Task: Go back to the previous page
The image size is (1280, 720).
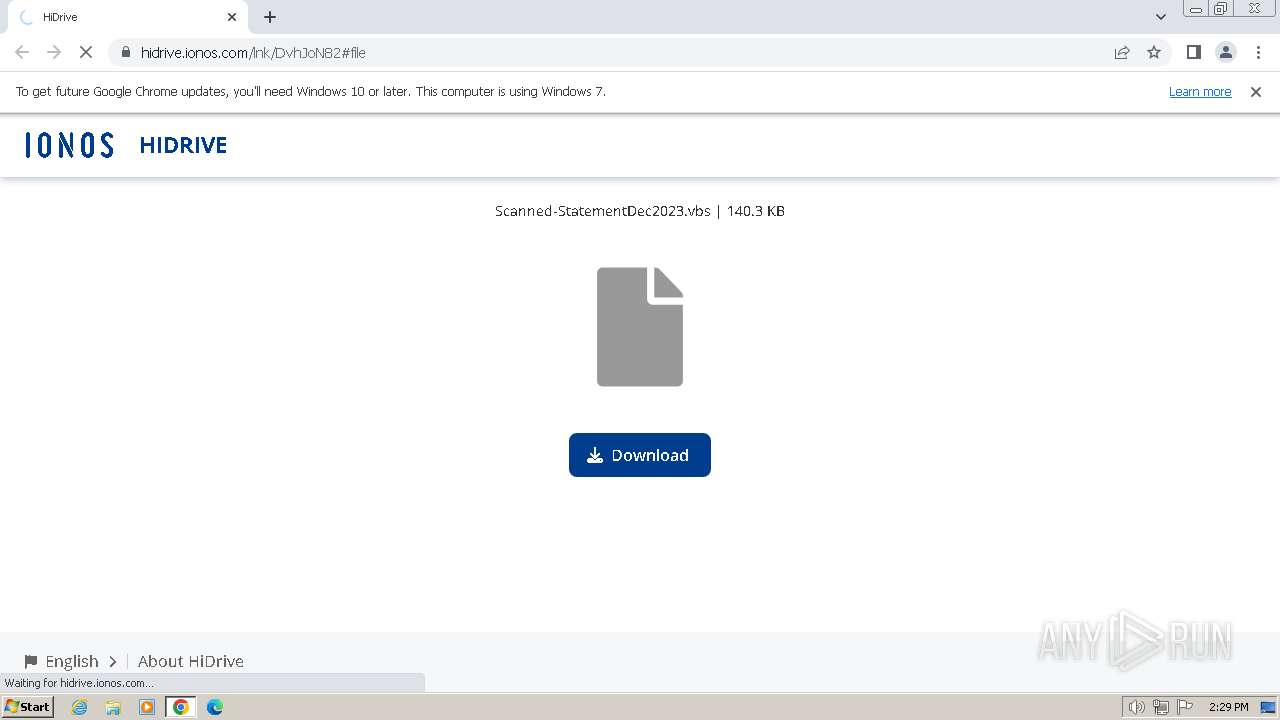Action: 22,52
